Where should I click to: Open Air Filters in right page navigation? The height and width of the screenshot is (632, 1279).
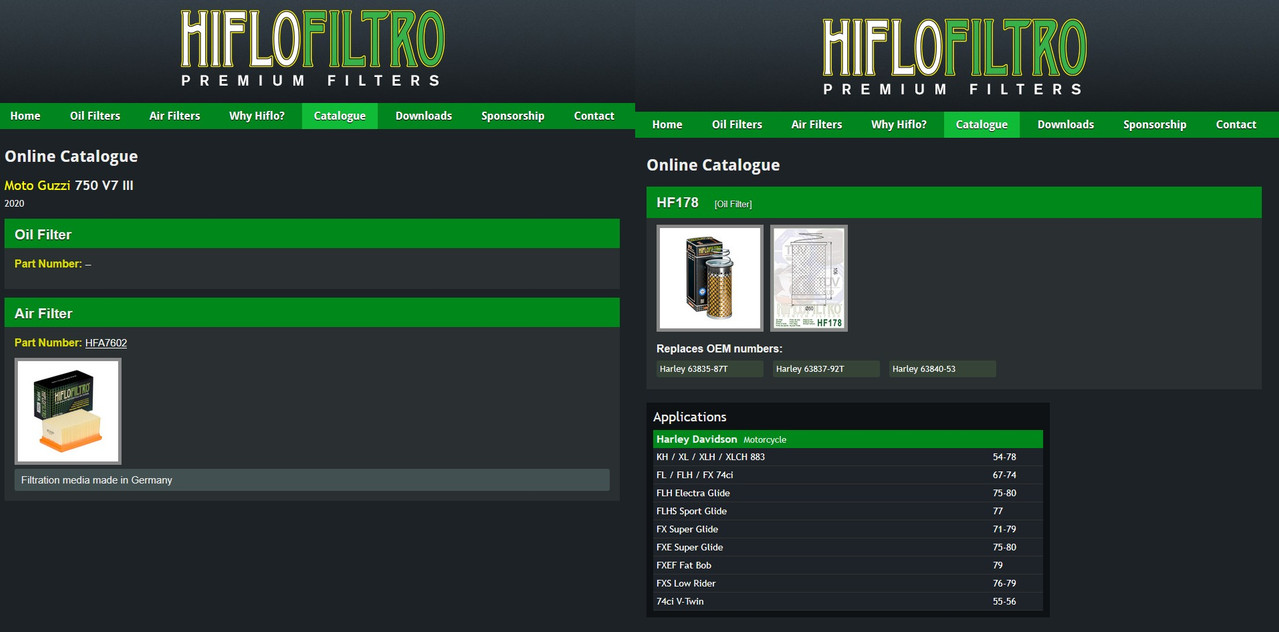click(817, 125)
